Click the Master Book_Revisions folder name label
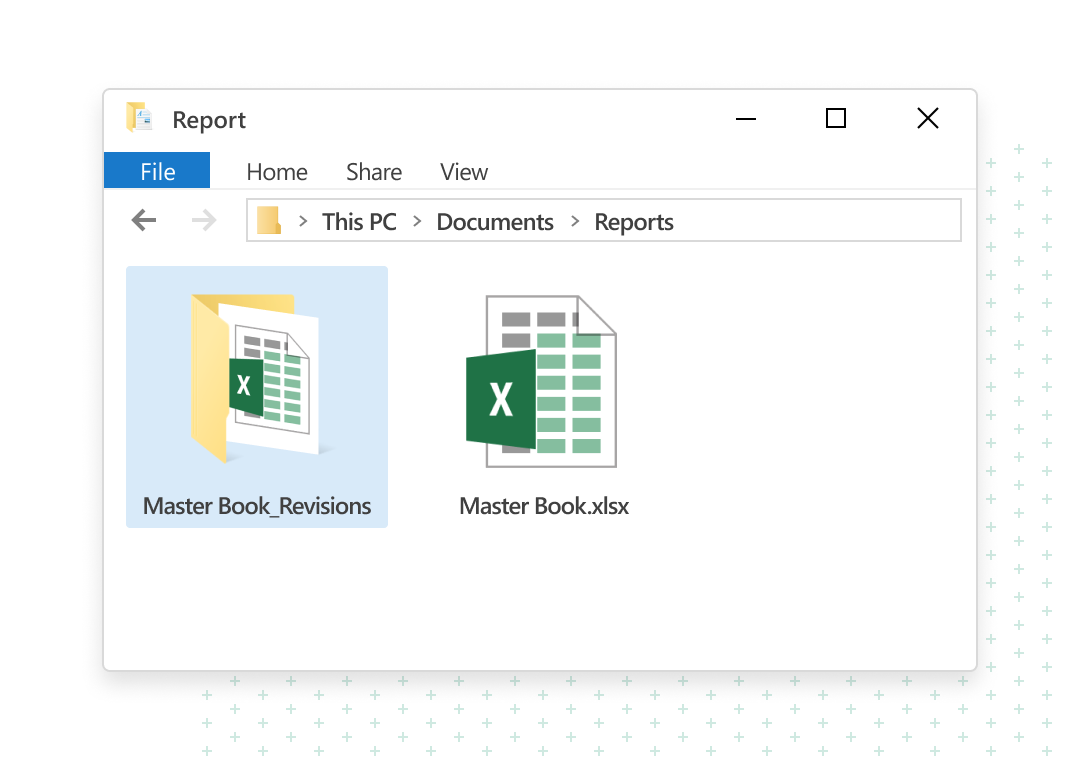This screenshot has height=760, width=1080. (x=256, y=505)
